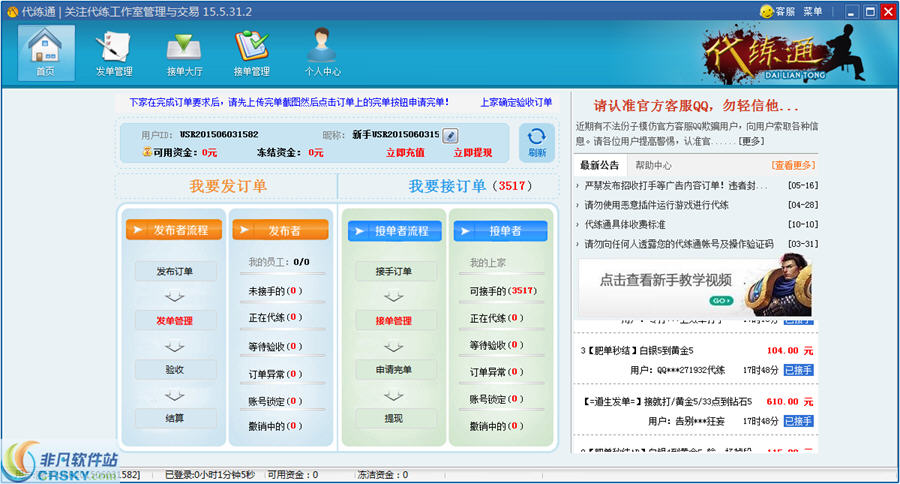
Task: Open notice 请勿使用恶意插件运行游戏进行代练
Action: (657, 205)
